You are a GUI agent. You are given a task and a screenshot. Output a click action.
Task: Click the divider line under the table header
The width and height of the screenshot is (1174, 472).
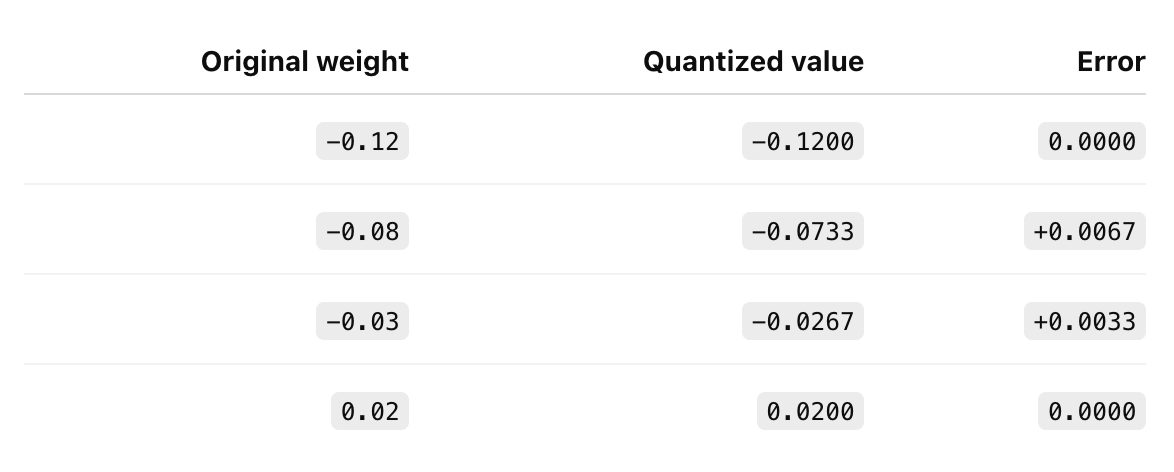tap(585, 94)
